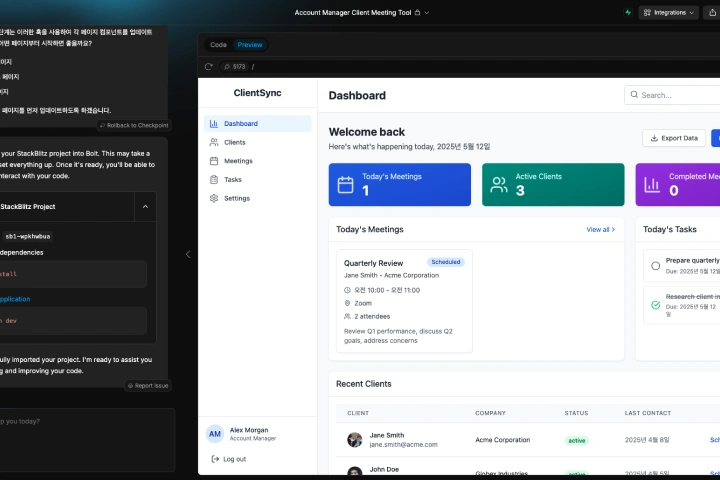
Task: Click the magnifier icon in search box
Action: (634, 95)
